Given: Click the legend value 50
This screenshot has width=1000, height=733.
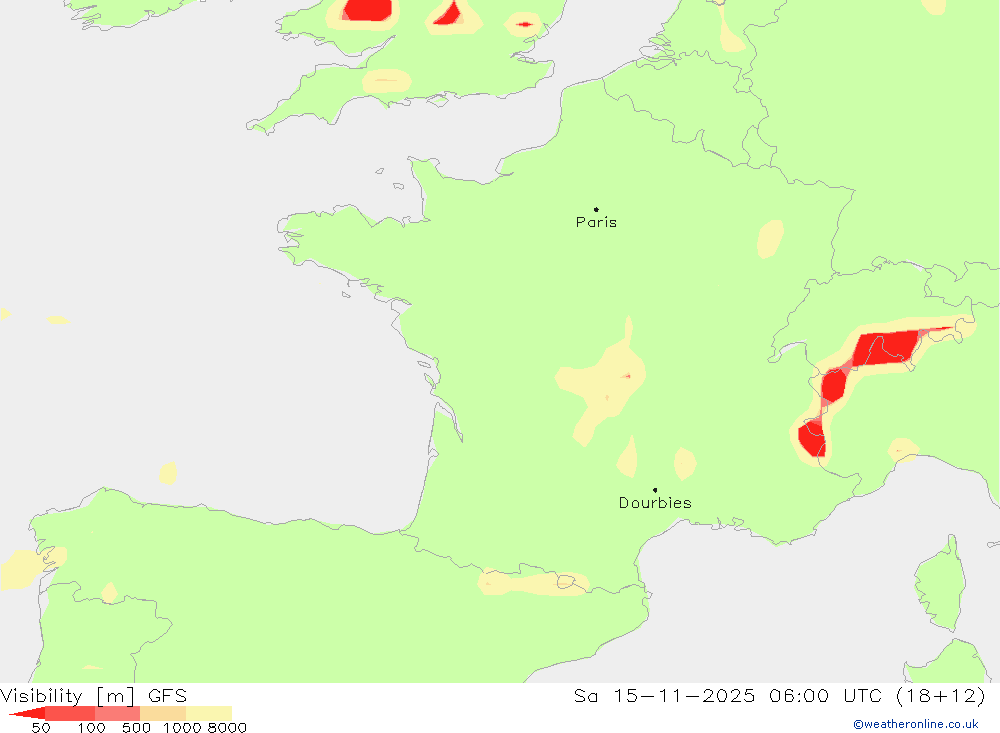Looking at the screenshot, I should [x=41, y=728].
